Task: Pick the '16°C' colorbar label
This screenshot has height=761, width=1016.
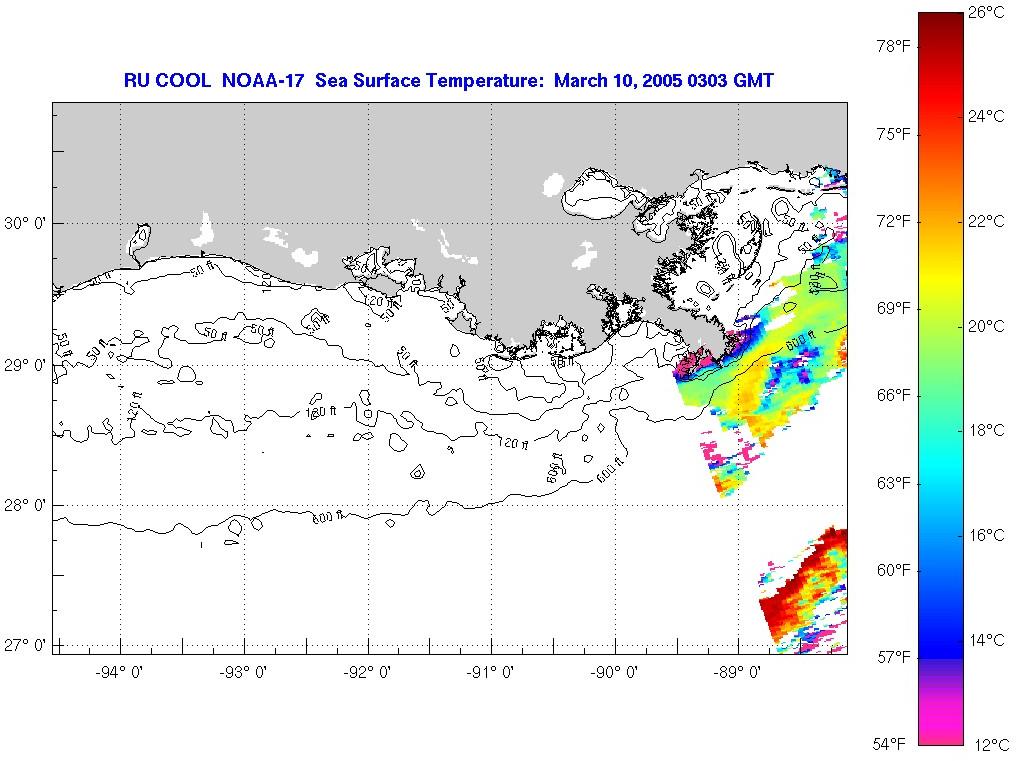Action: (x=986, y=535)
